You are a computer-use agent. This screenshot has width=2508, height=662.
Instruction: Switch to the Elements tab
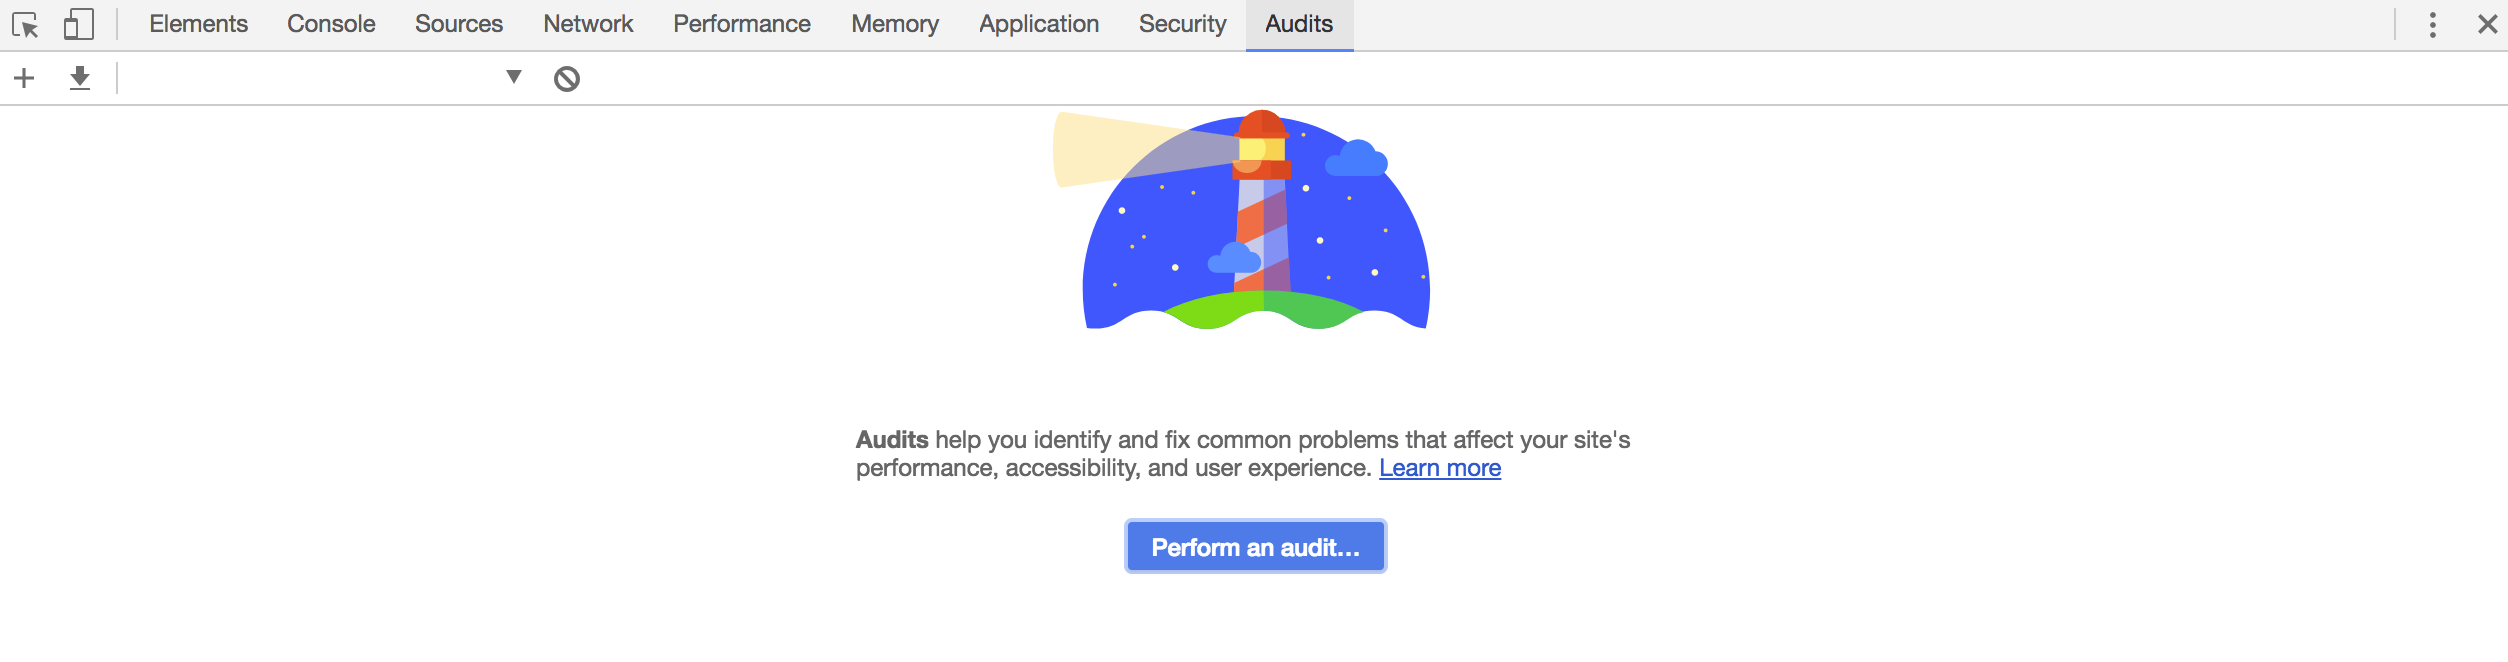[198, 24]
